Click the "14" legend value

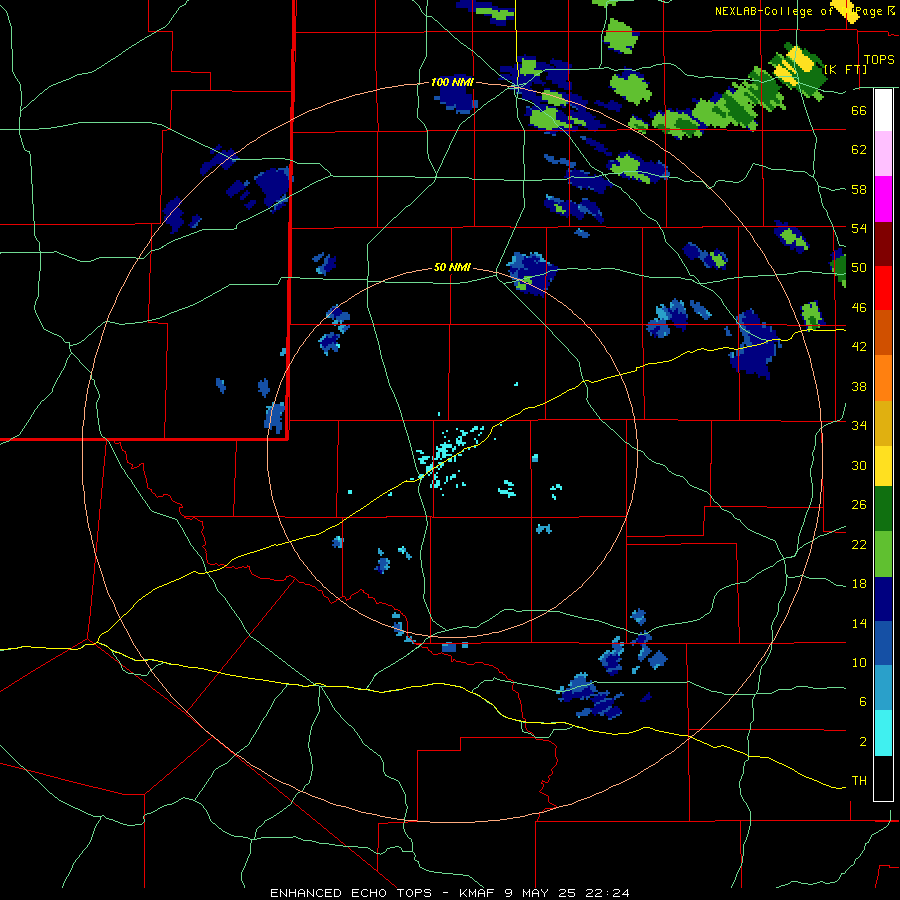[x=859, y=623]
